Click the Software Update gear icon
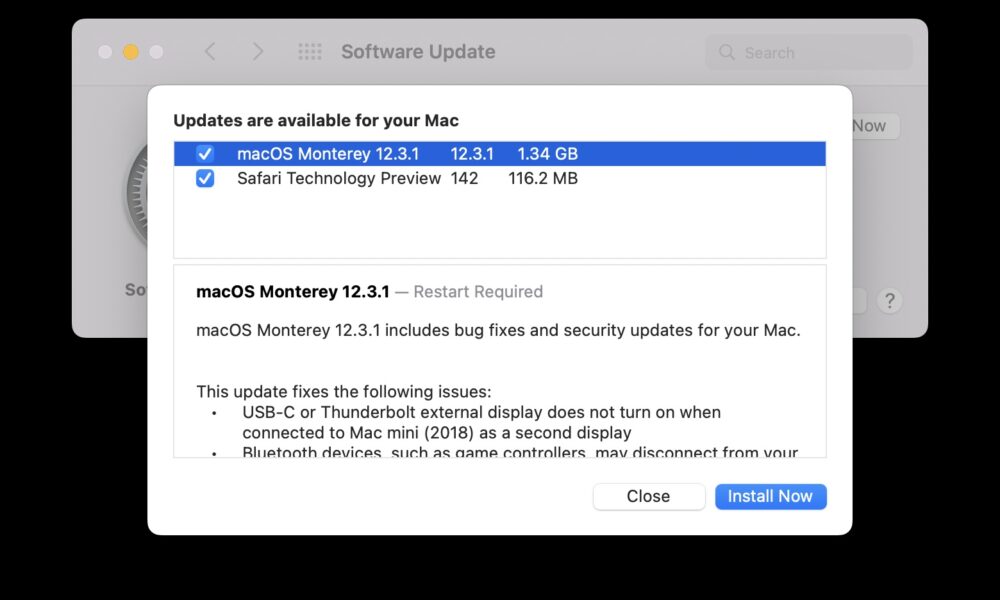The height and width of the screenshot is (600, 1000). (136, 193)
